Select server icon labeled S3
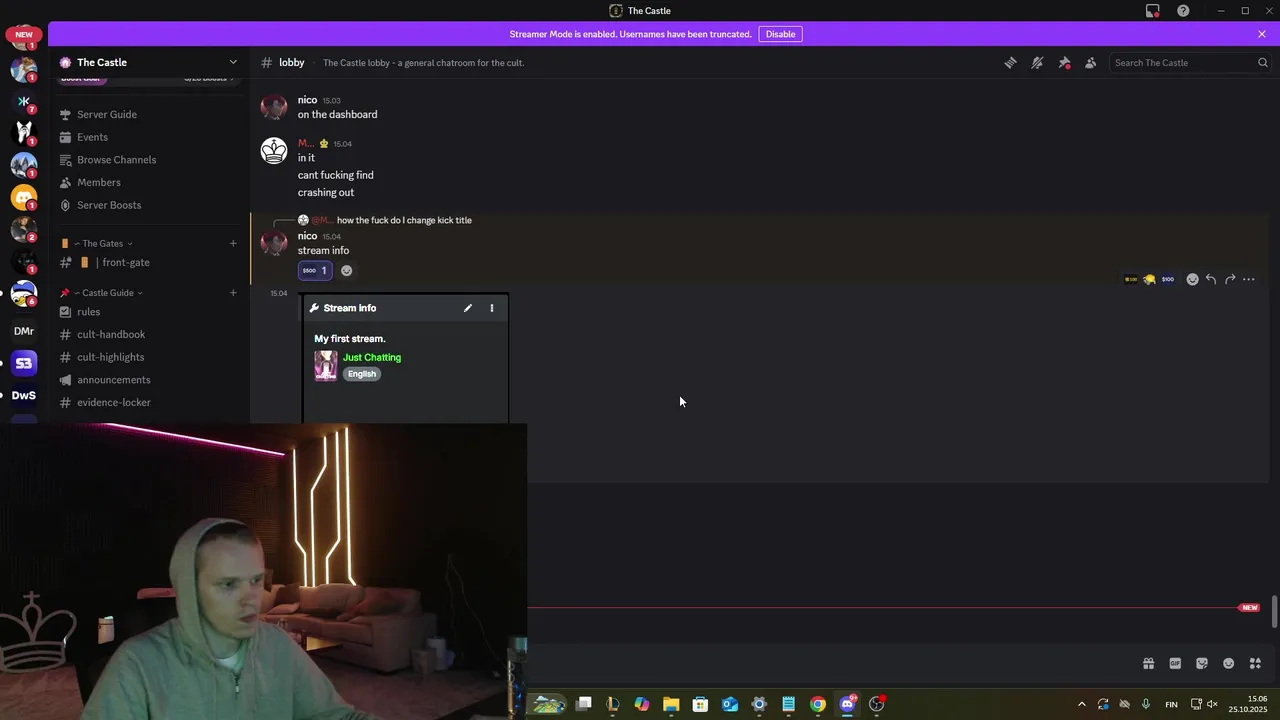1280x720 pixels. tap(24, 363)
